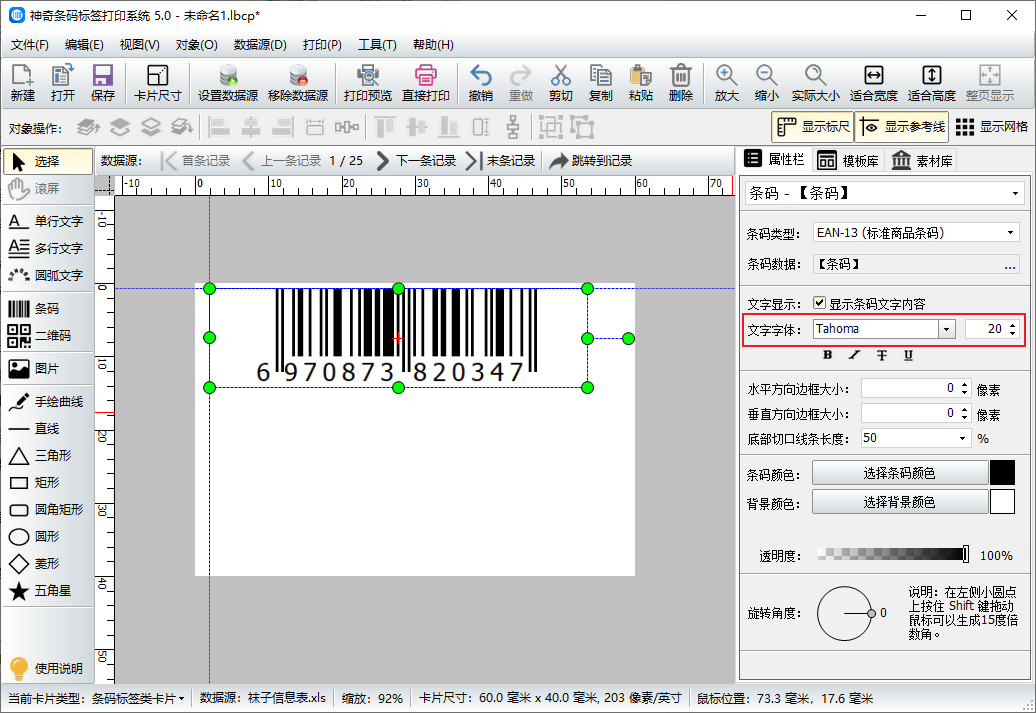Adjust 水平方向边框大小 stepper
The height and width of the screenshot is (713, 1036).
click(x=965, y=389)
